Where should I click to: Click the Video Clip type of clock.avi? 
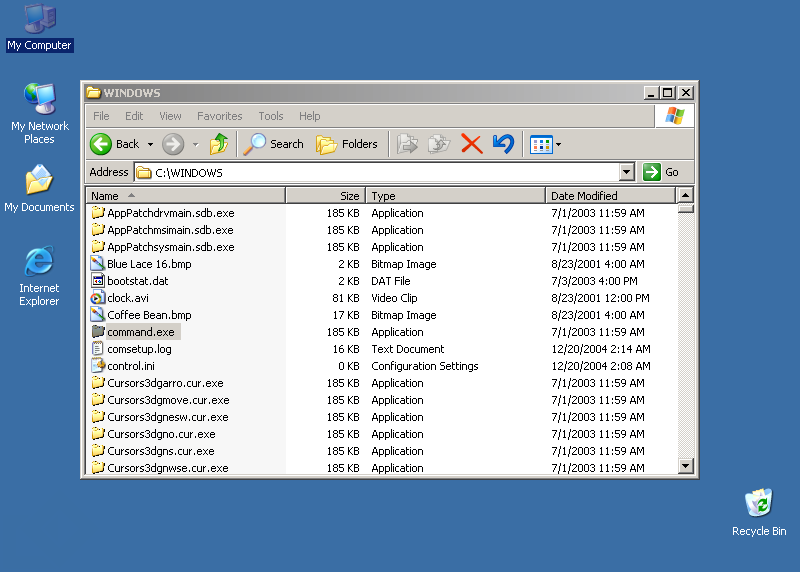coord(394,298)
